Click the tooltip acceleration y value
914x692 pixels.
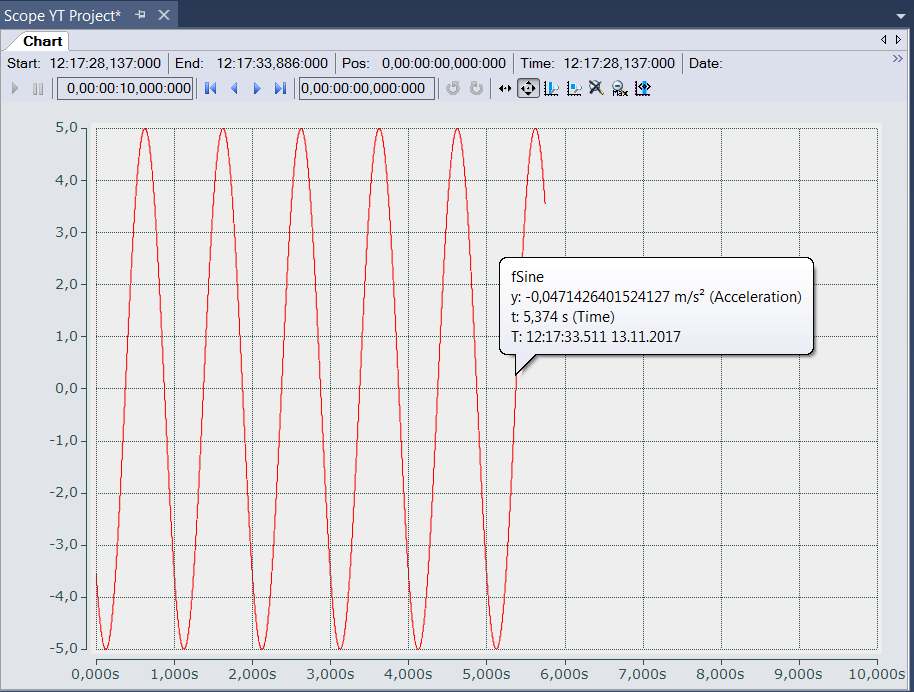(x=656, y=297)
